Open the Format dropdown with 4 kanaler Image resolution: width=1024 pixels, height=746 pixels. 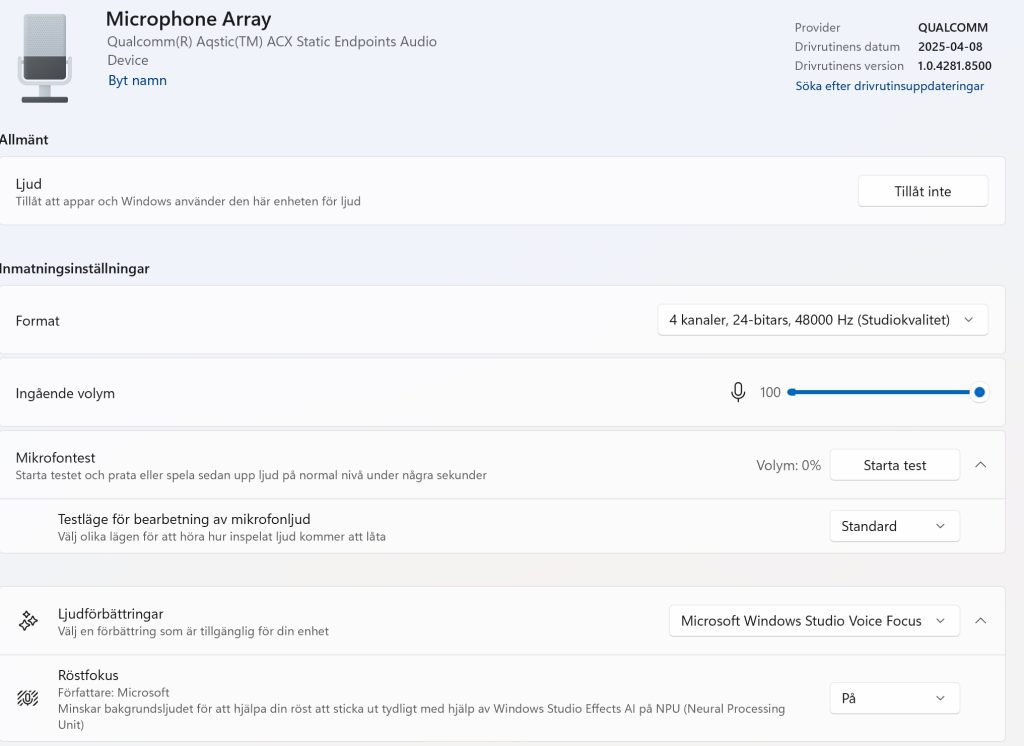822,320
